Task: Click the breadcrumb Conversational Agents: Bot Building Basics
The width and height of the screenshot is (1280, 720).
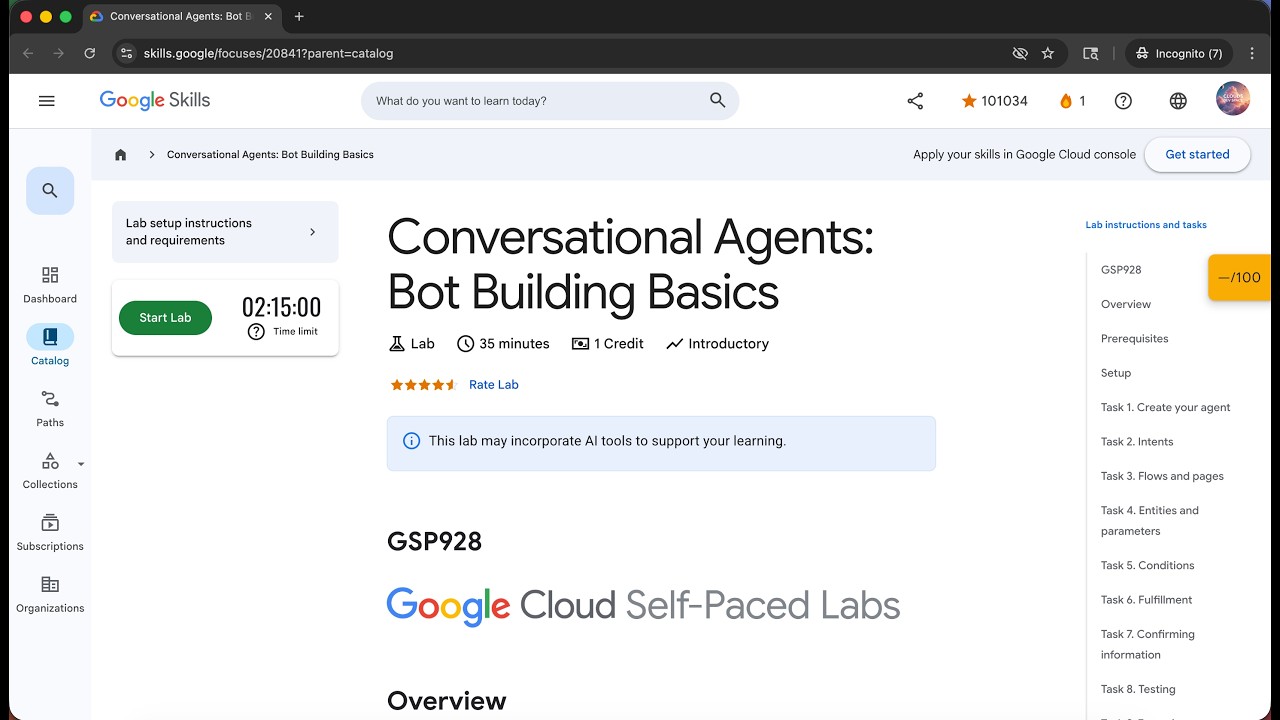Action: (270, 155)
